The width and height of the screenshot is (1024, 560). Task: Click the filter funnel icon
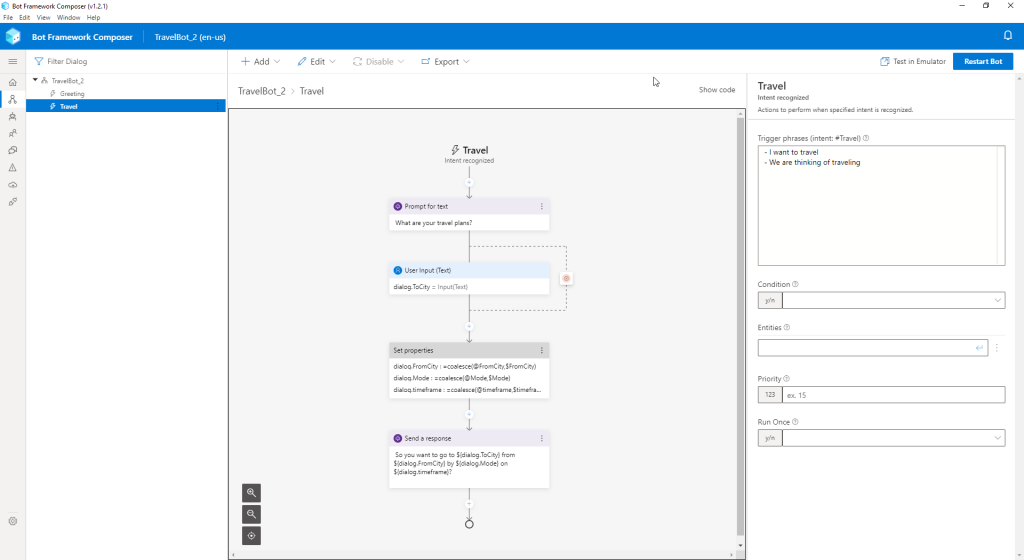[39, 61]
